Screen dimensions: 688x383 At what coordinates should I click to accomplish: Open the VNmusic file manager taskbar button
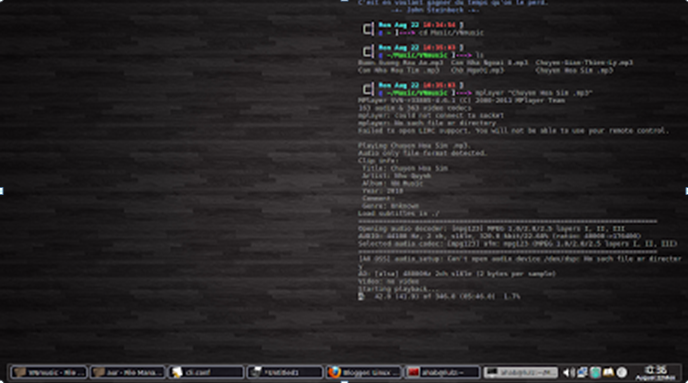pyautogui.click(x=48, y=372)
